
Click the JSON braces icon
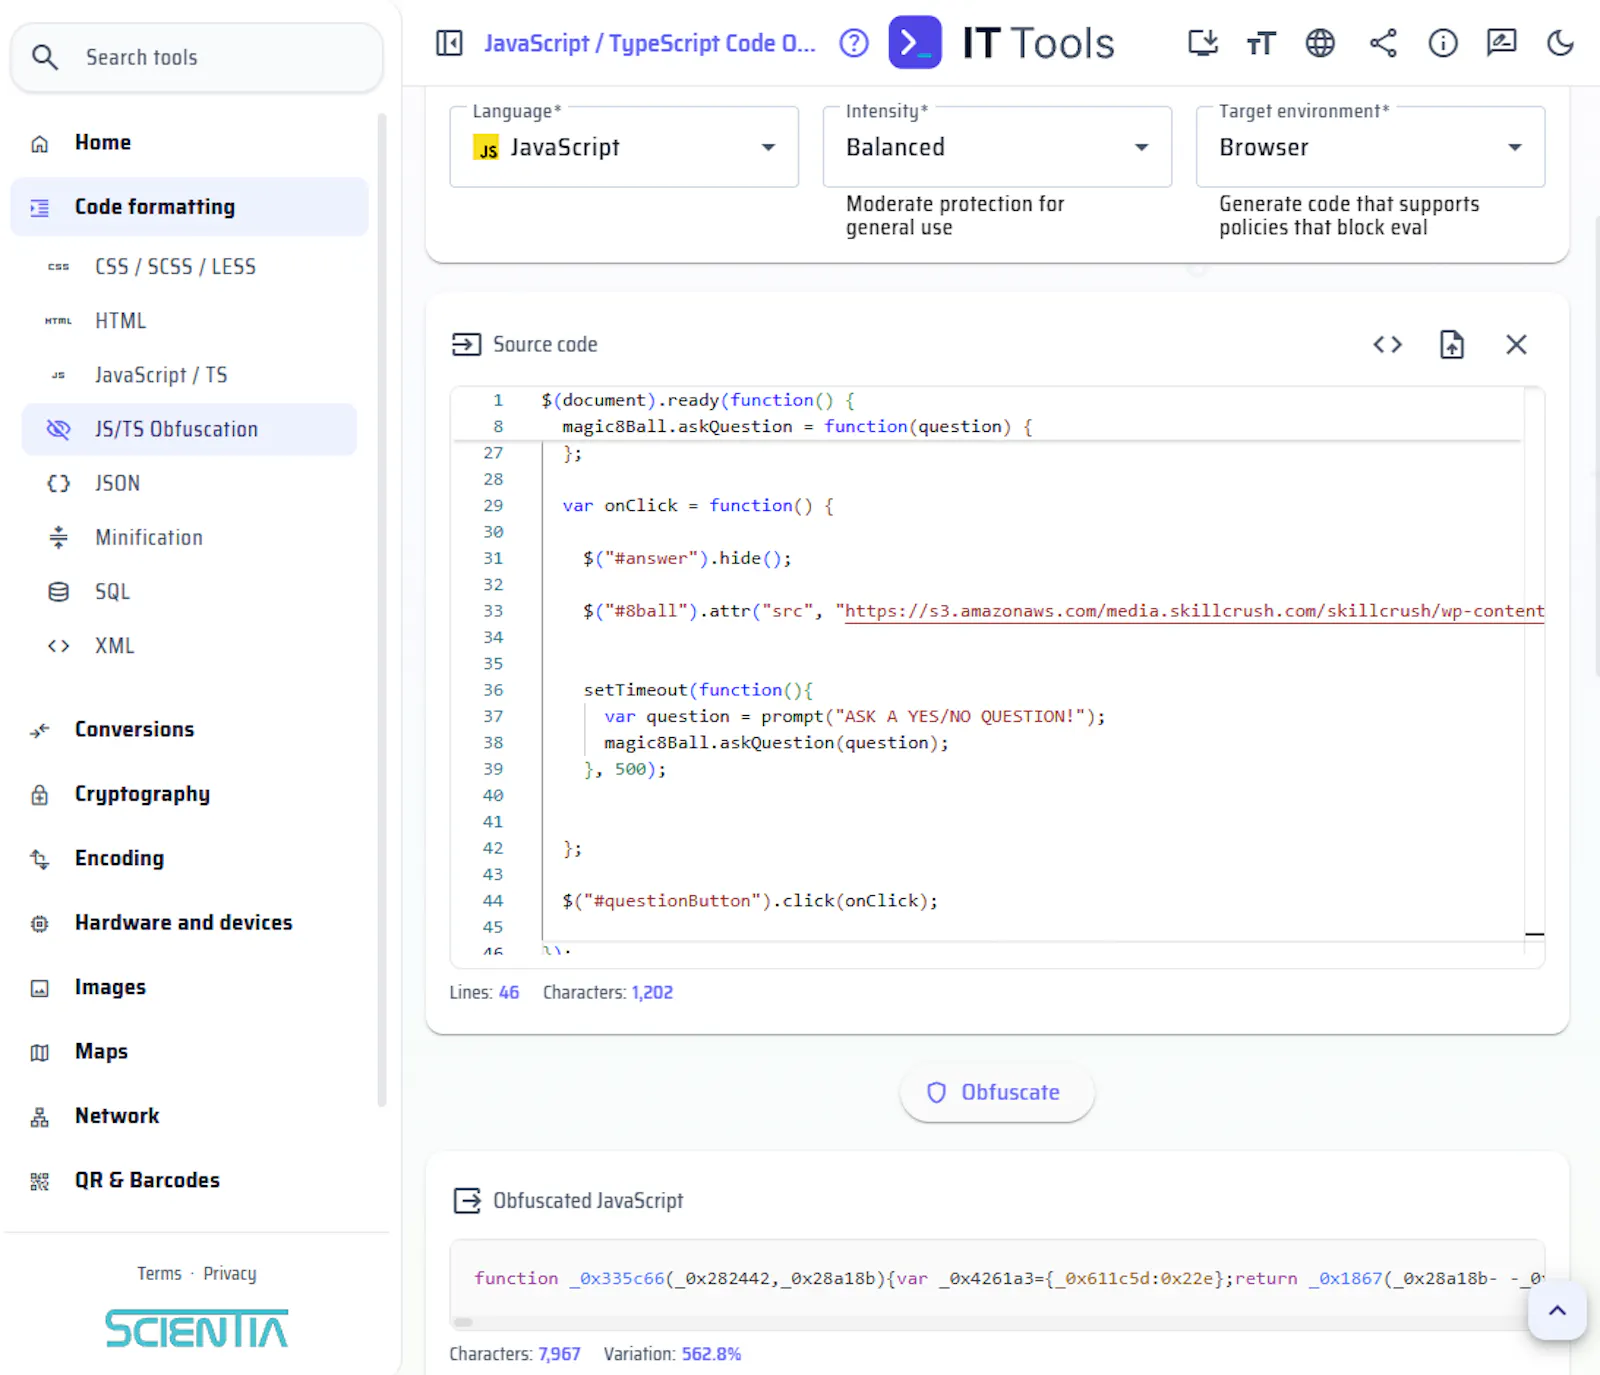pos(59,483)
